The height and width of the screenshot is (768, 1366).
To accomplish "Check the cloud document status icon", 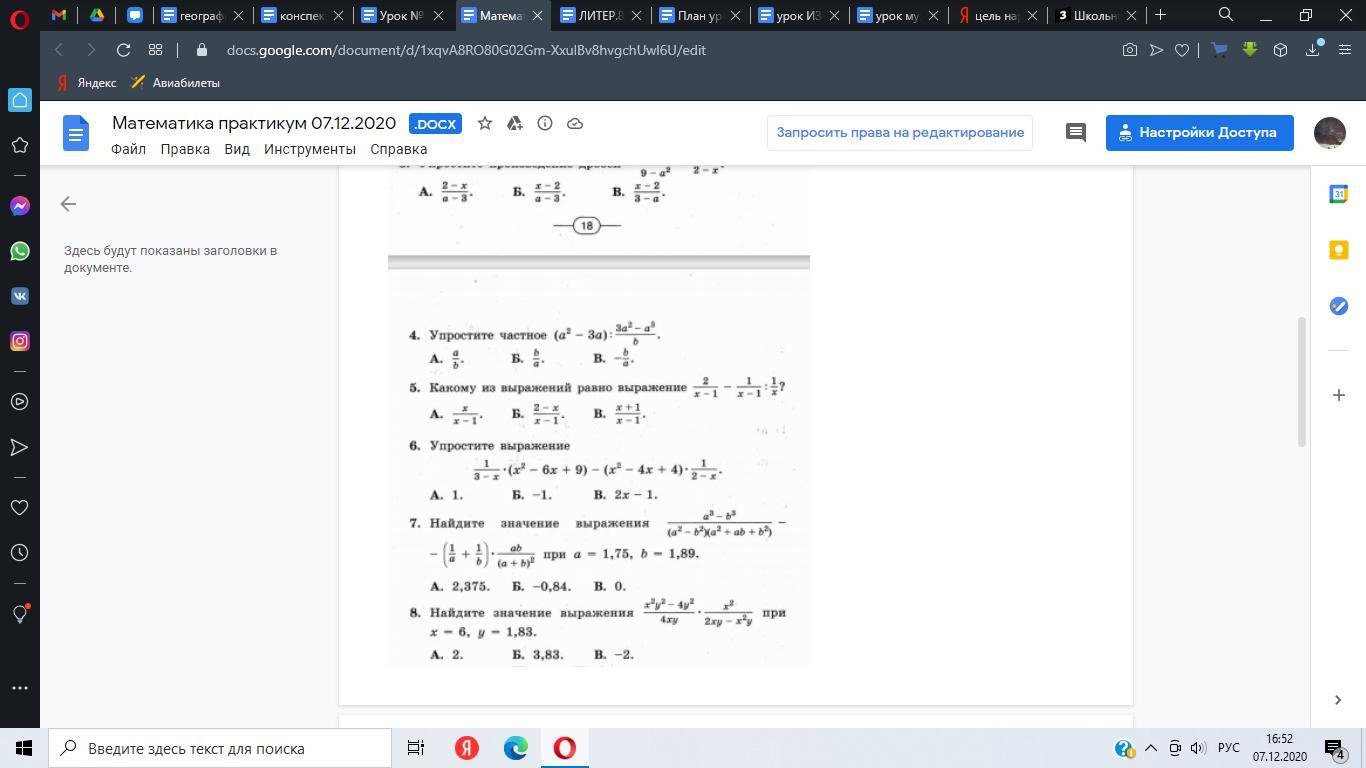I will click(x=575, y=123).
